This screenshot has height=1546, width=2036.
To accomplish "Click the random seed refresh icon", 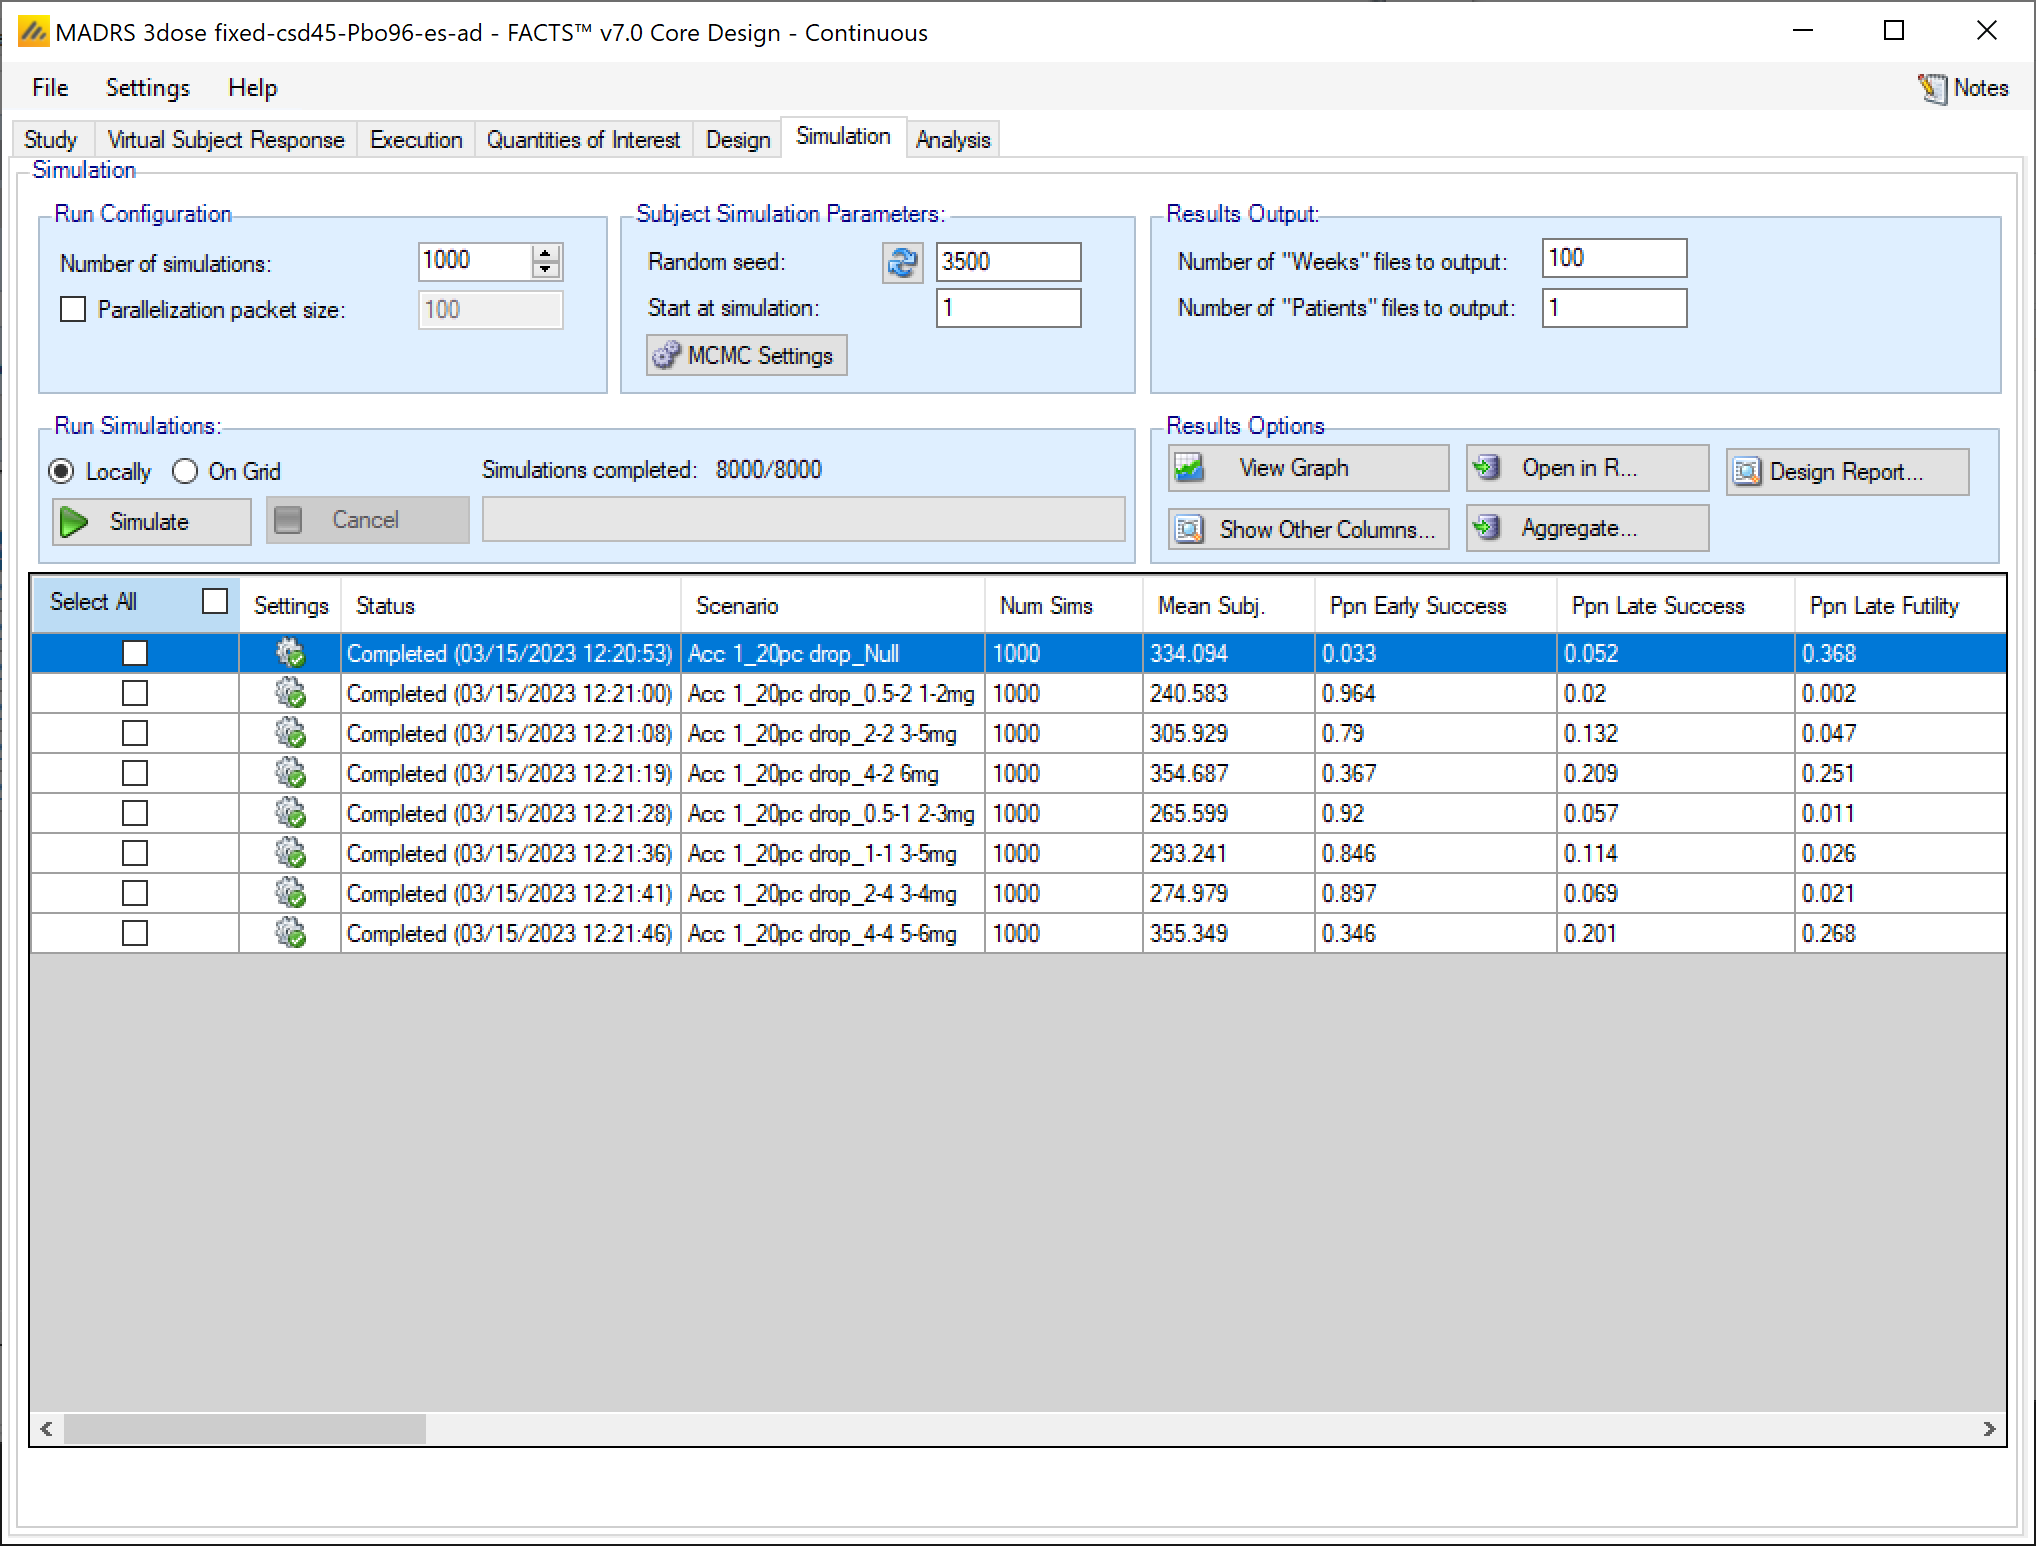I will 902,263.
